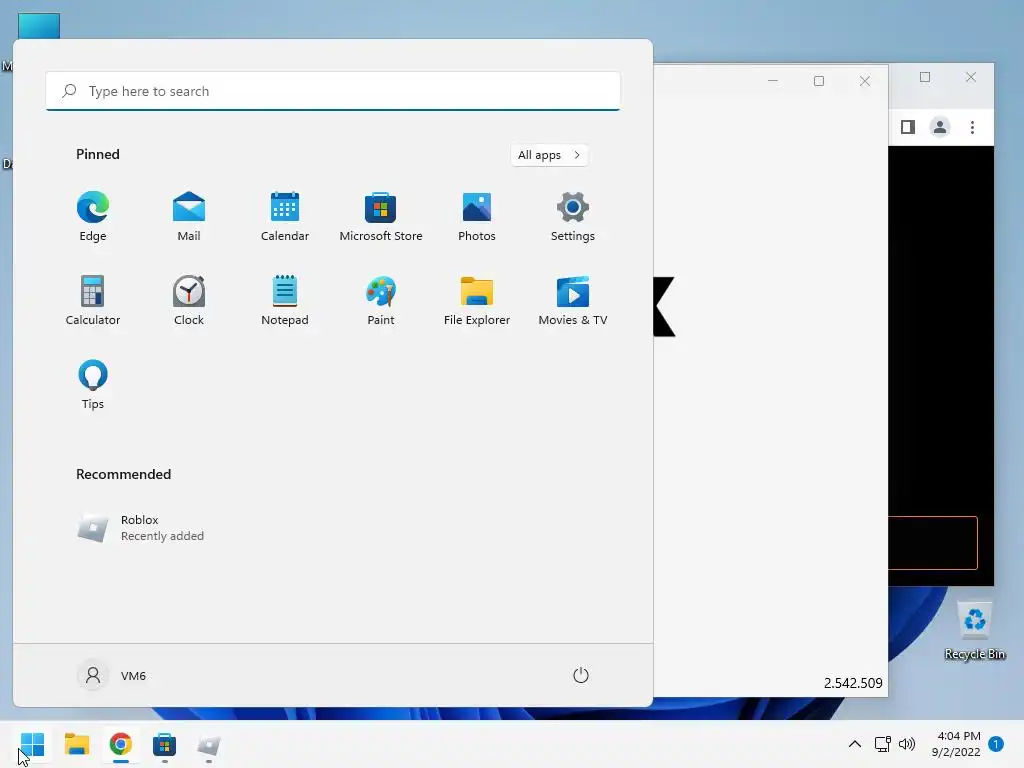The image size is (1024, 768).
Task: Select the Recycle Bin desktop icon
Action: pyautogui.click(x=974, y=631)
